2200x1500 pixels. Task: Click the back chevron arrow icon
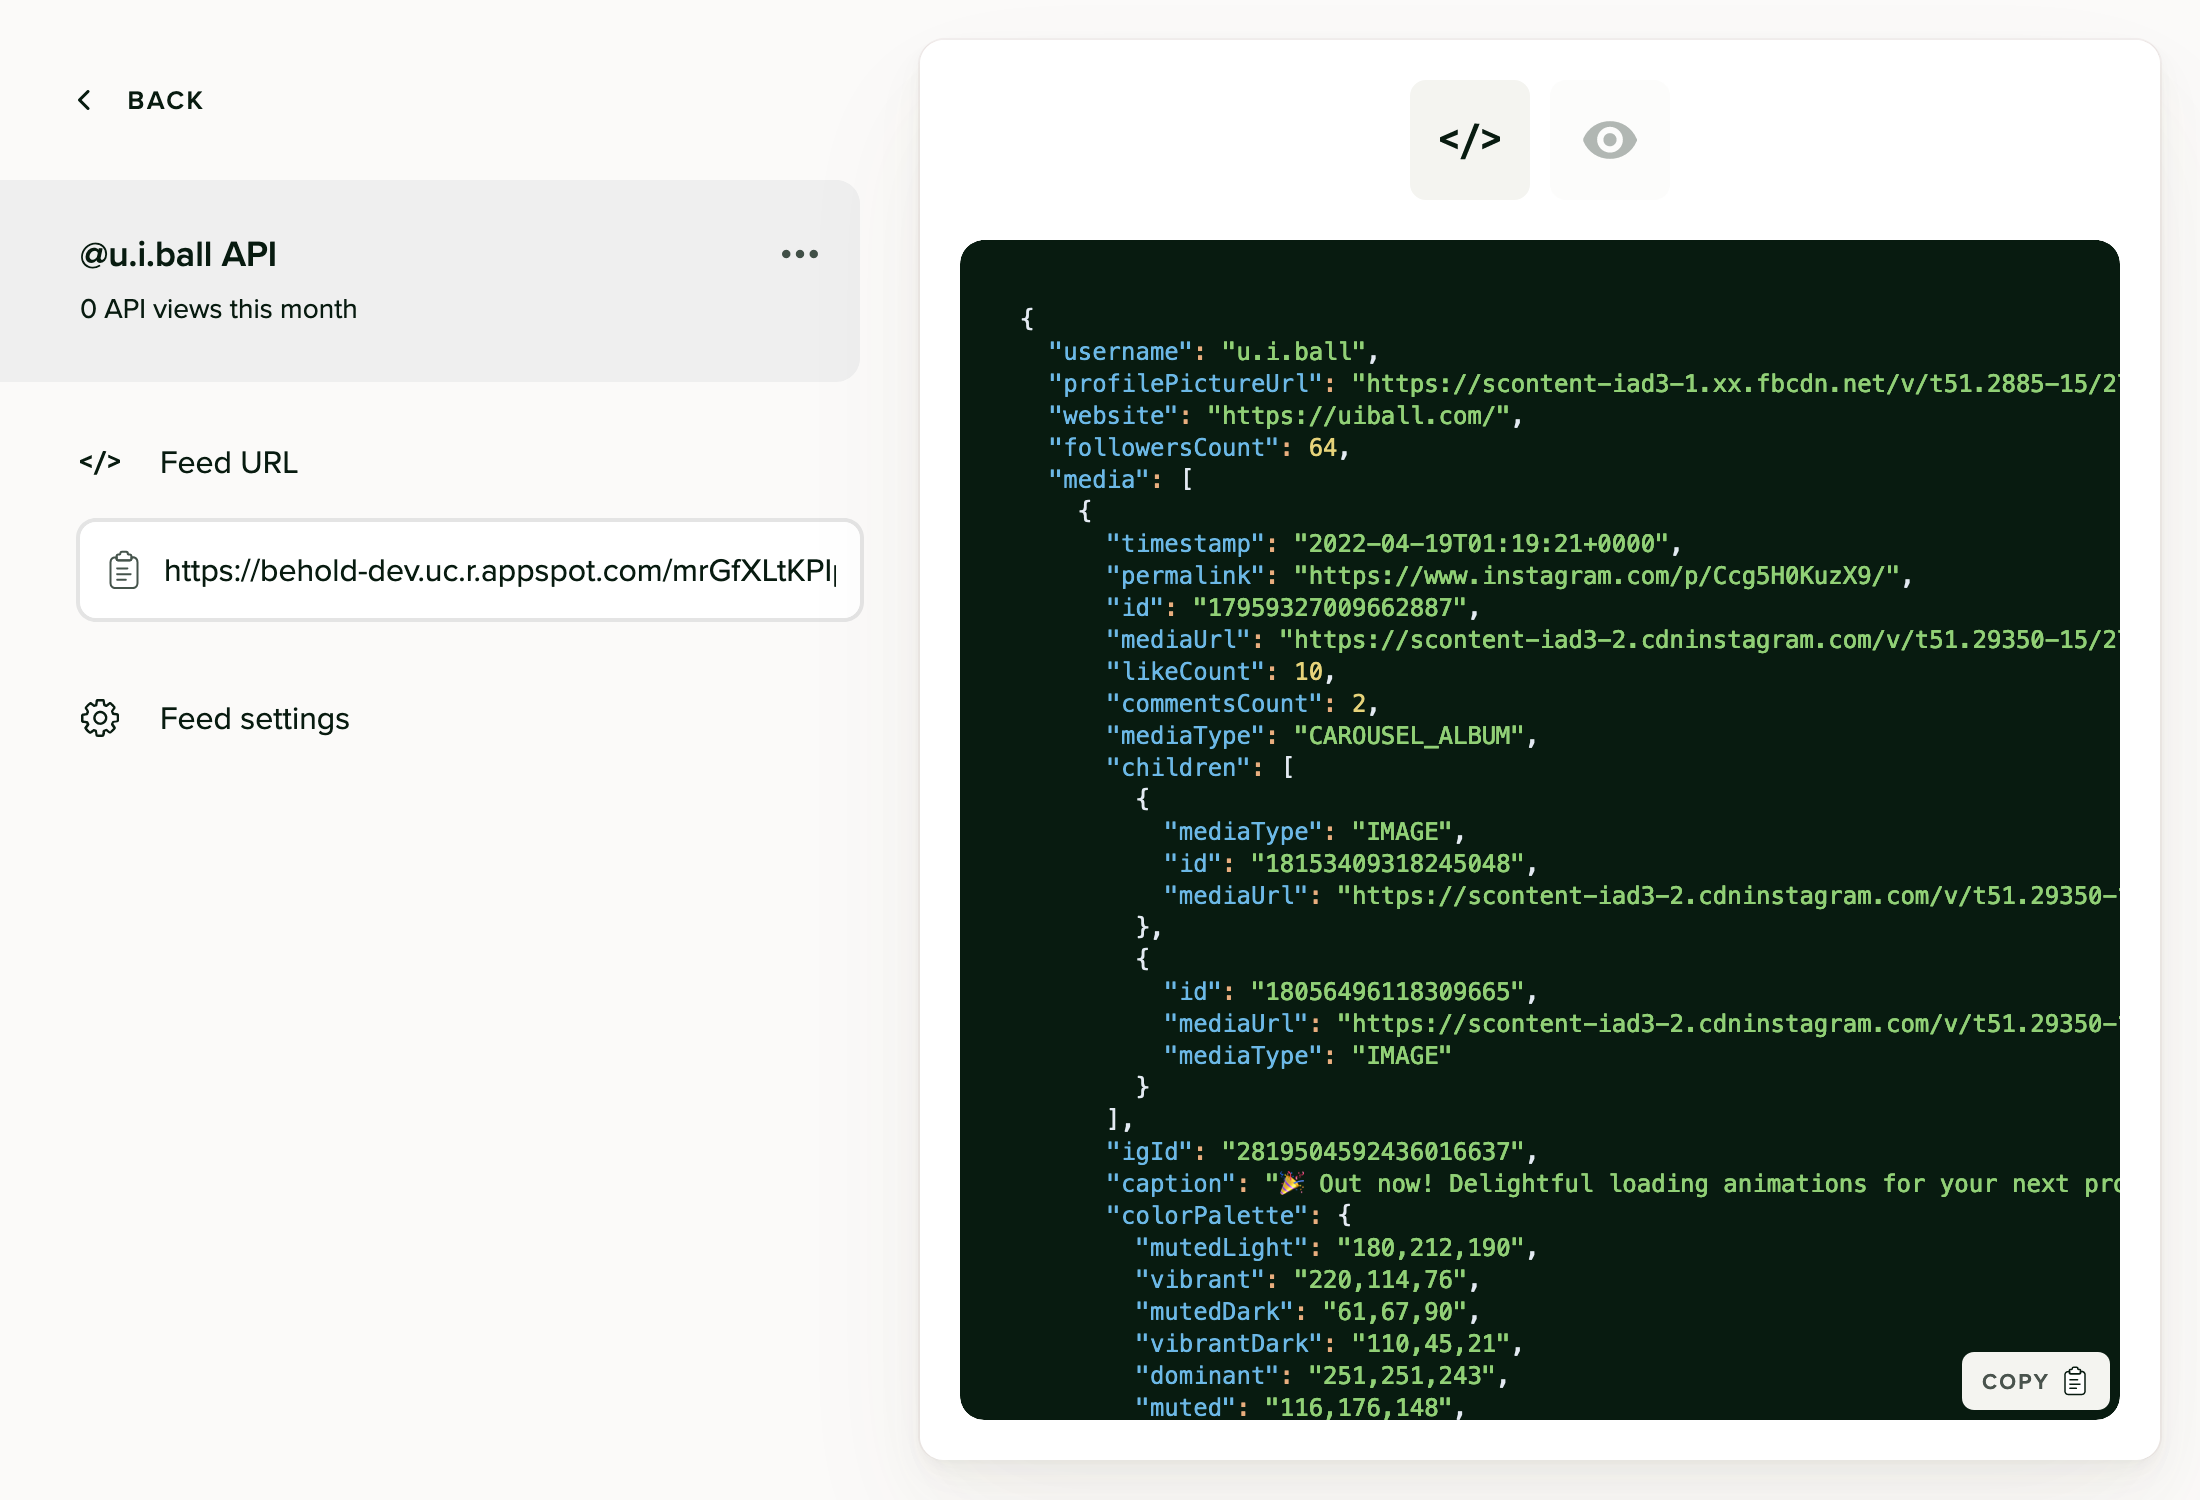coord(85,100)
